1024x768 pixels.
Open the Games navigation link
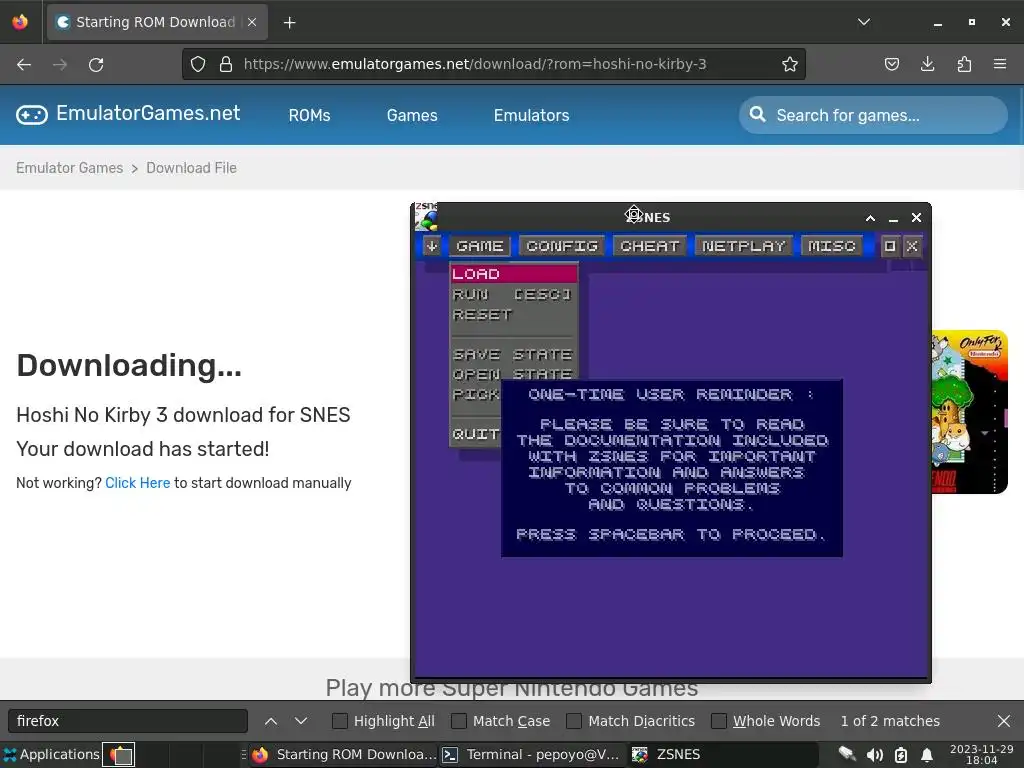click(x=412, y=116)
